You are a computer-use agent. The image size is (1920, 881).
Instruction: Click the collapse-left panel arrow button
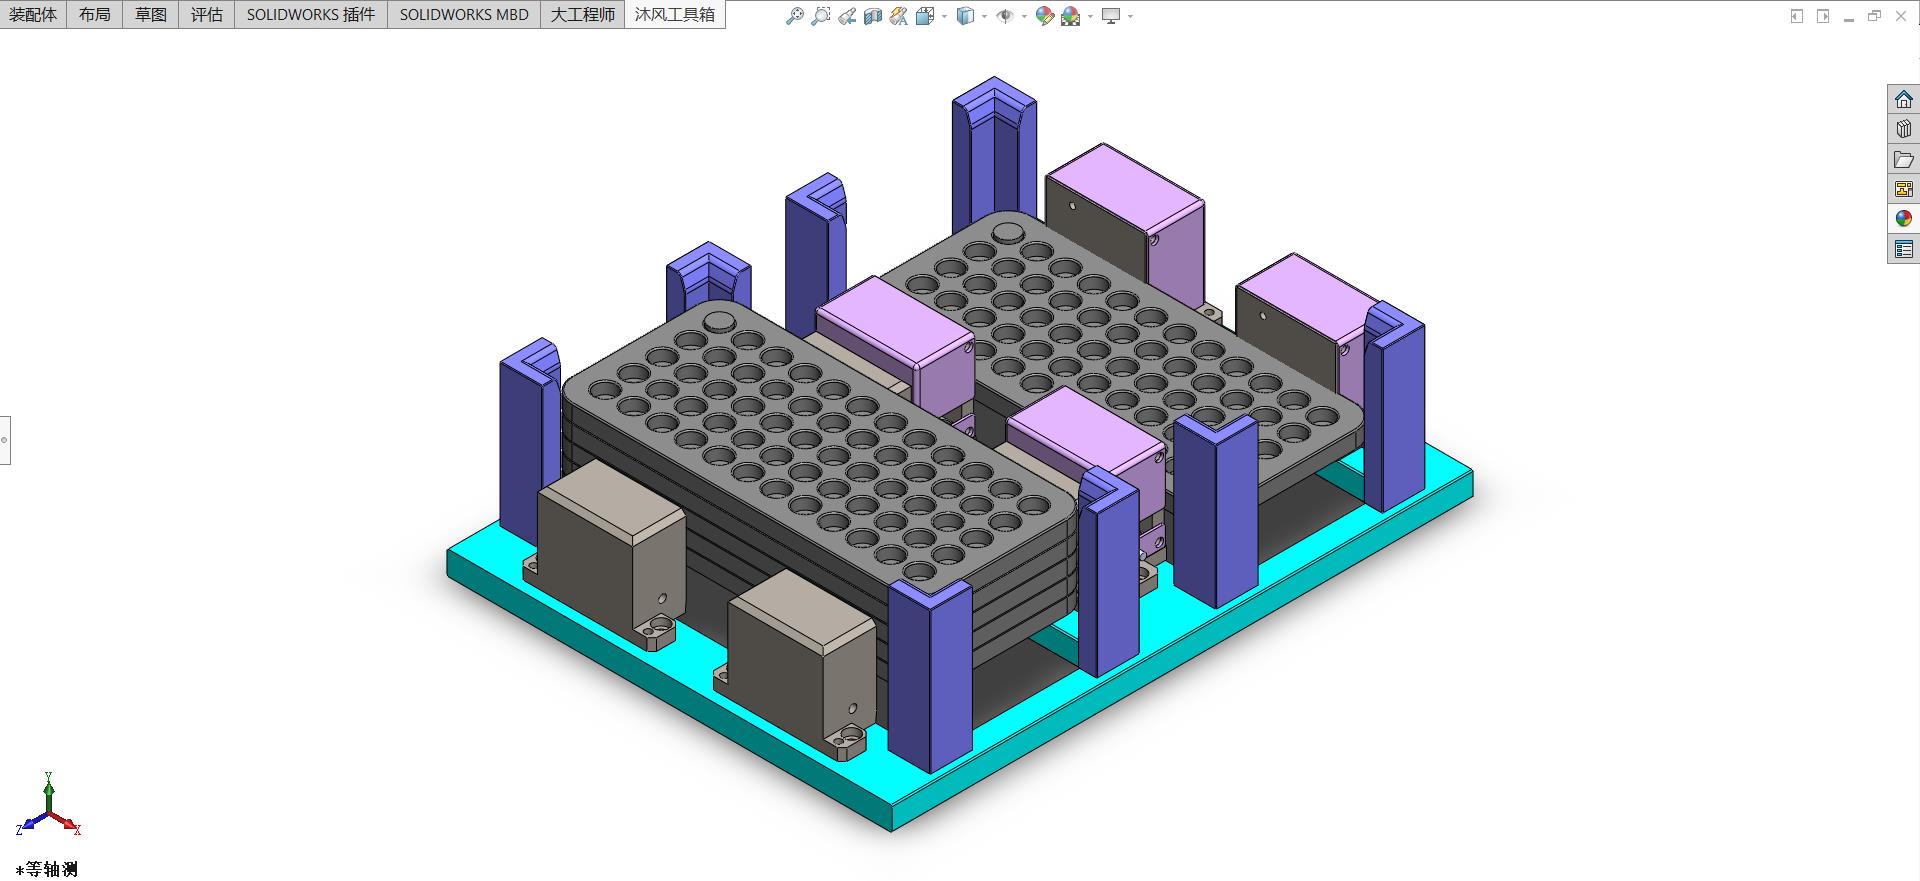(x=1797, y=16)
